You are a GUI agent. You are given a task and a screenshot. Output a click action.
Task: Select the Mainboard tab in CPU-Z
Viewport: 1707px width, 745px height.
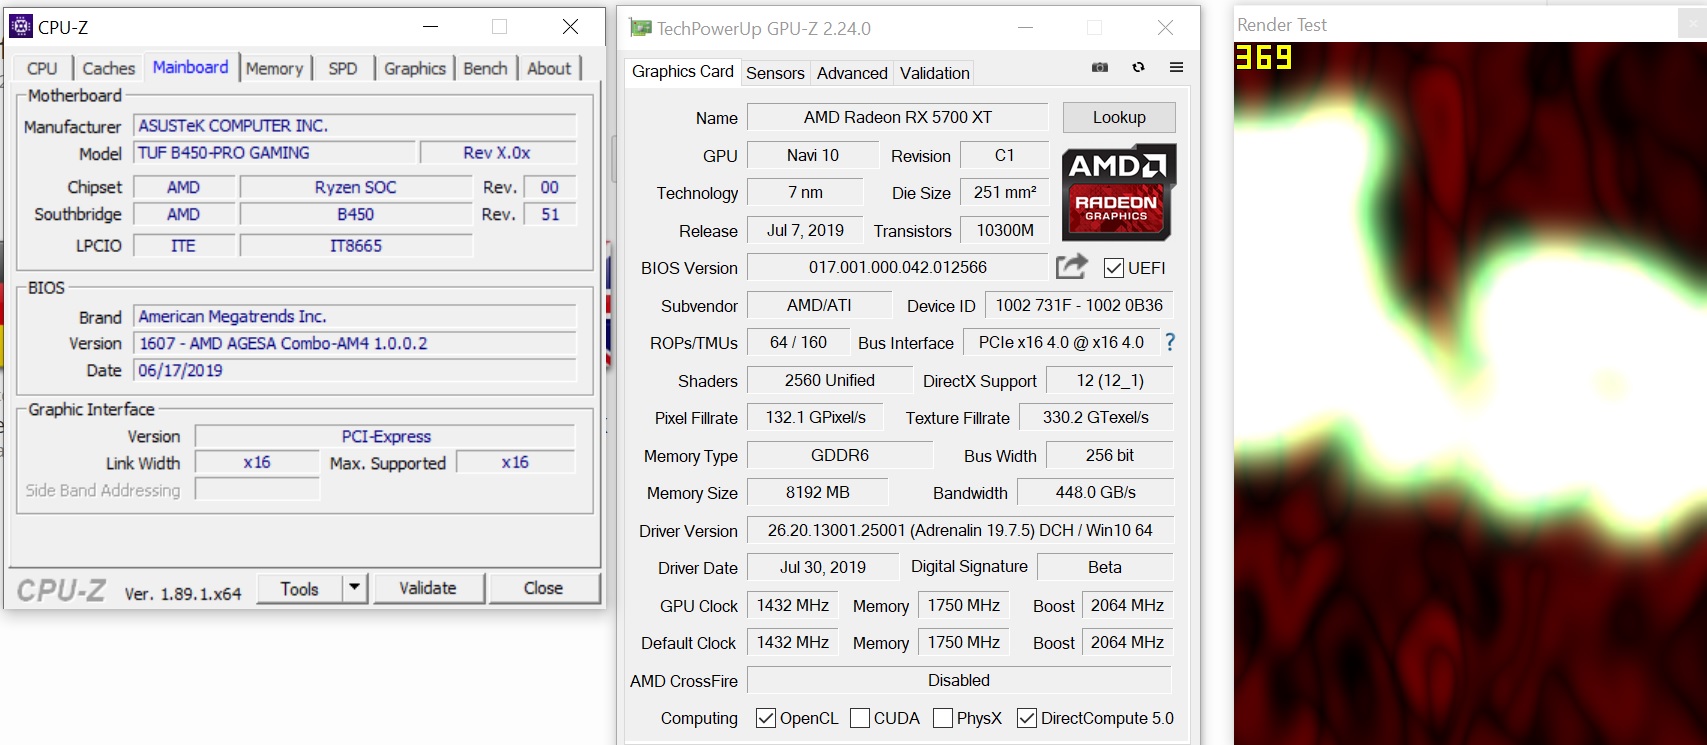pyautogui.click(x=190, y=67)
